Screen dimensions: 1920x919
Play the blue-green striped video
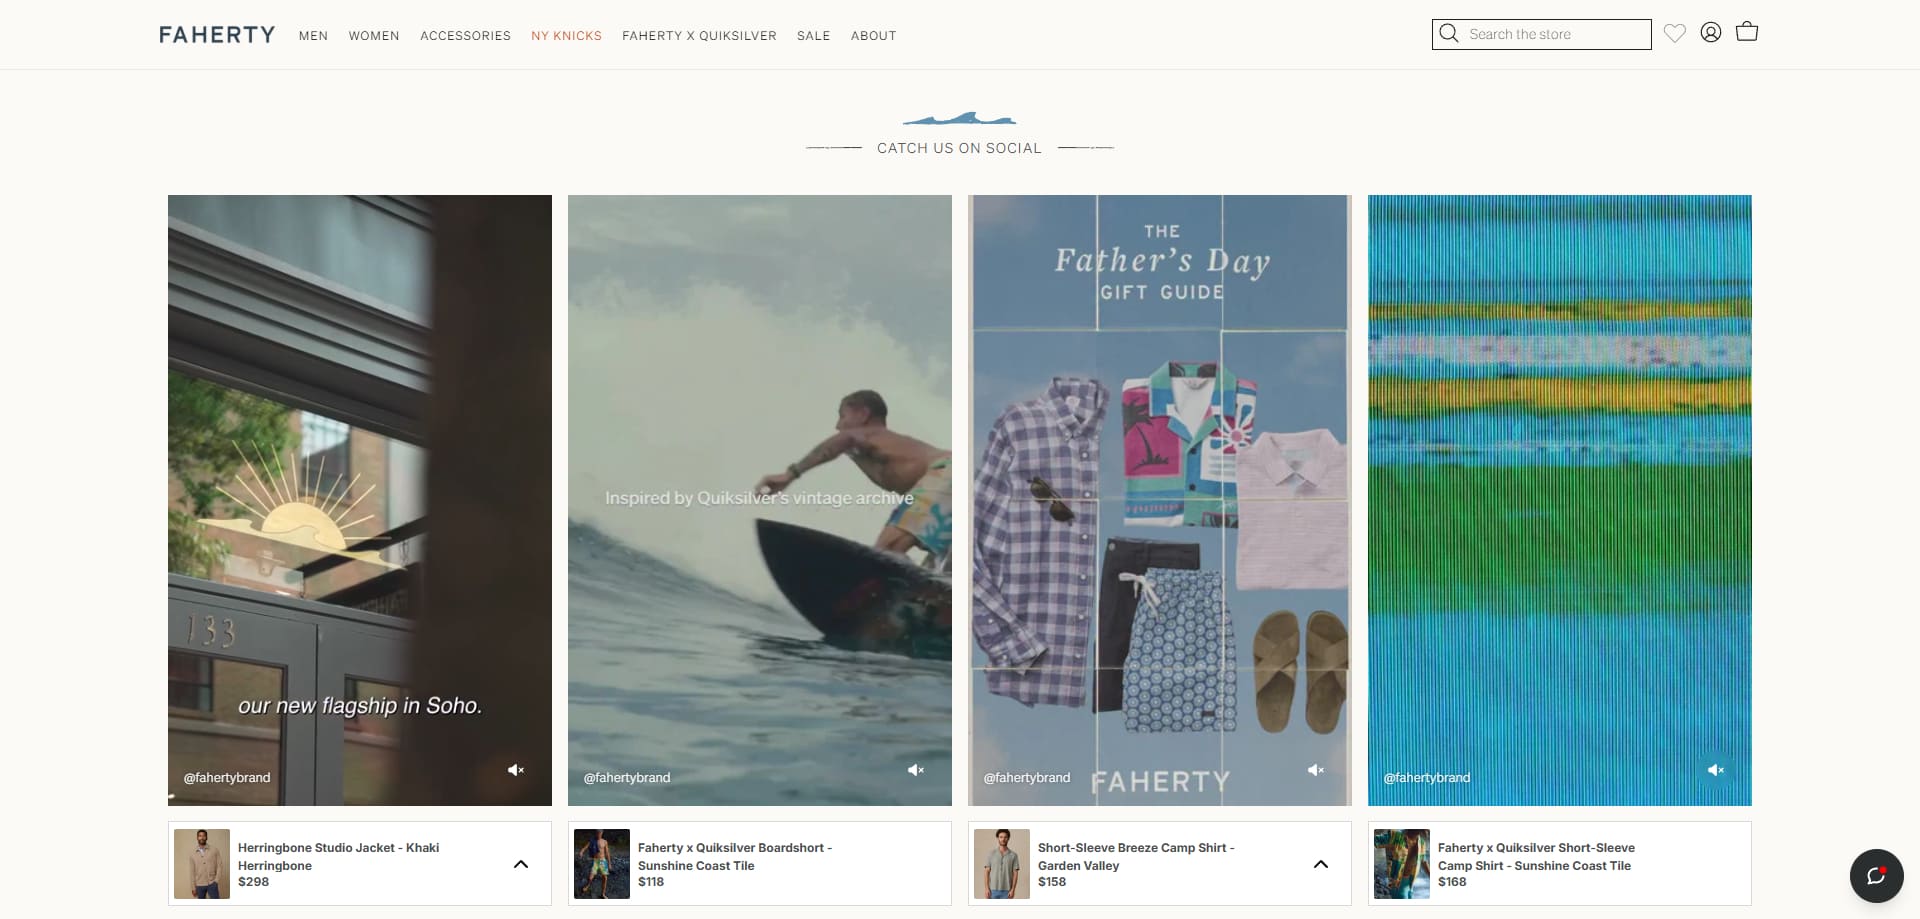tap(1560, 500)
